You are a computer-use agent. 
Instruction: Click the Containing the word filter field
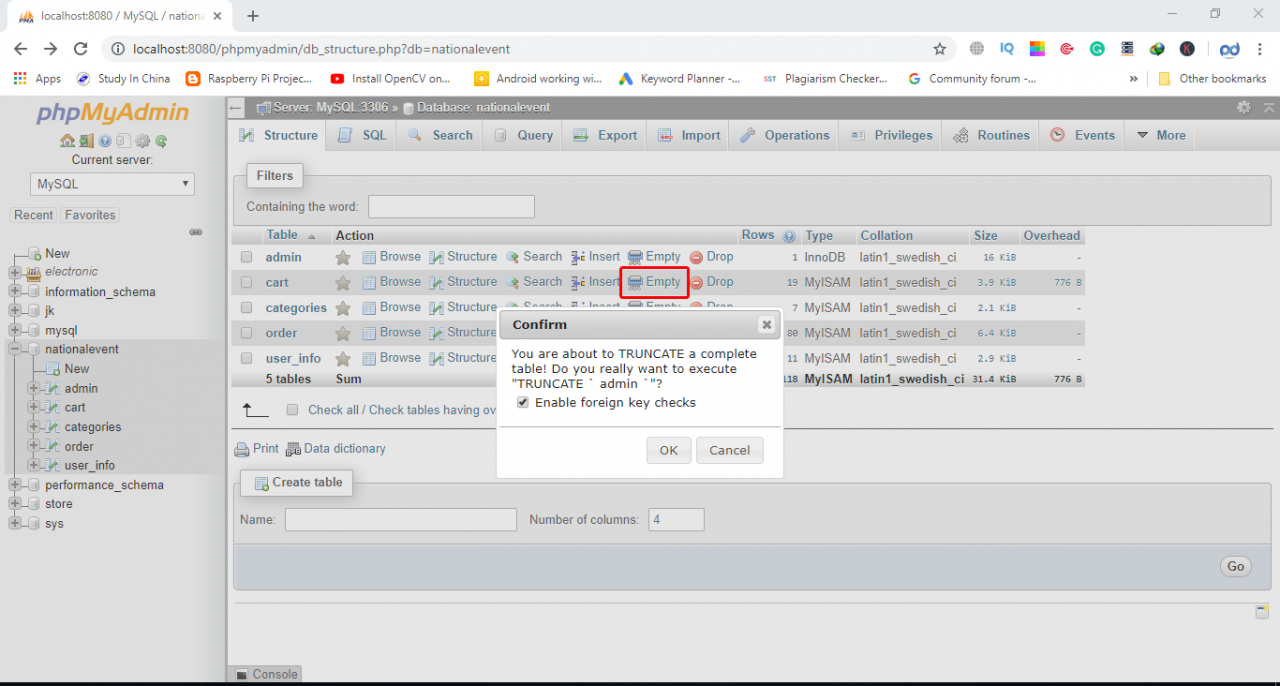tap(451, 207)
